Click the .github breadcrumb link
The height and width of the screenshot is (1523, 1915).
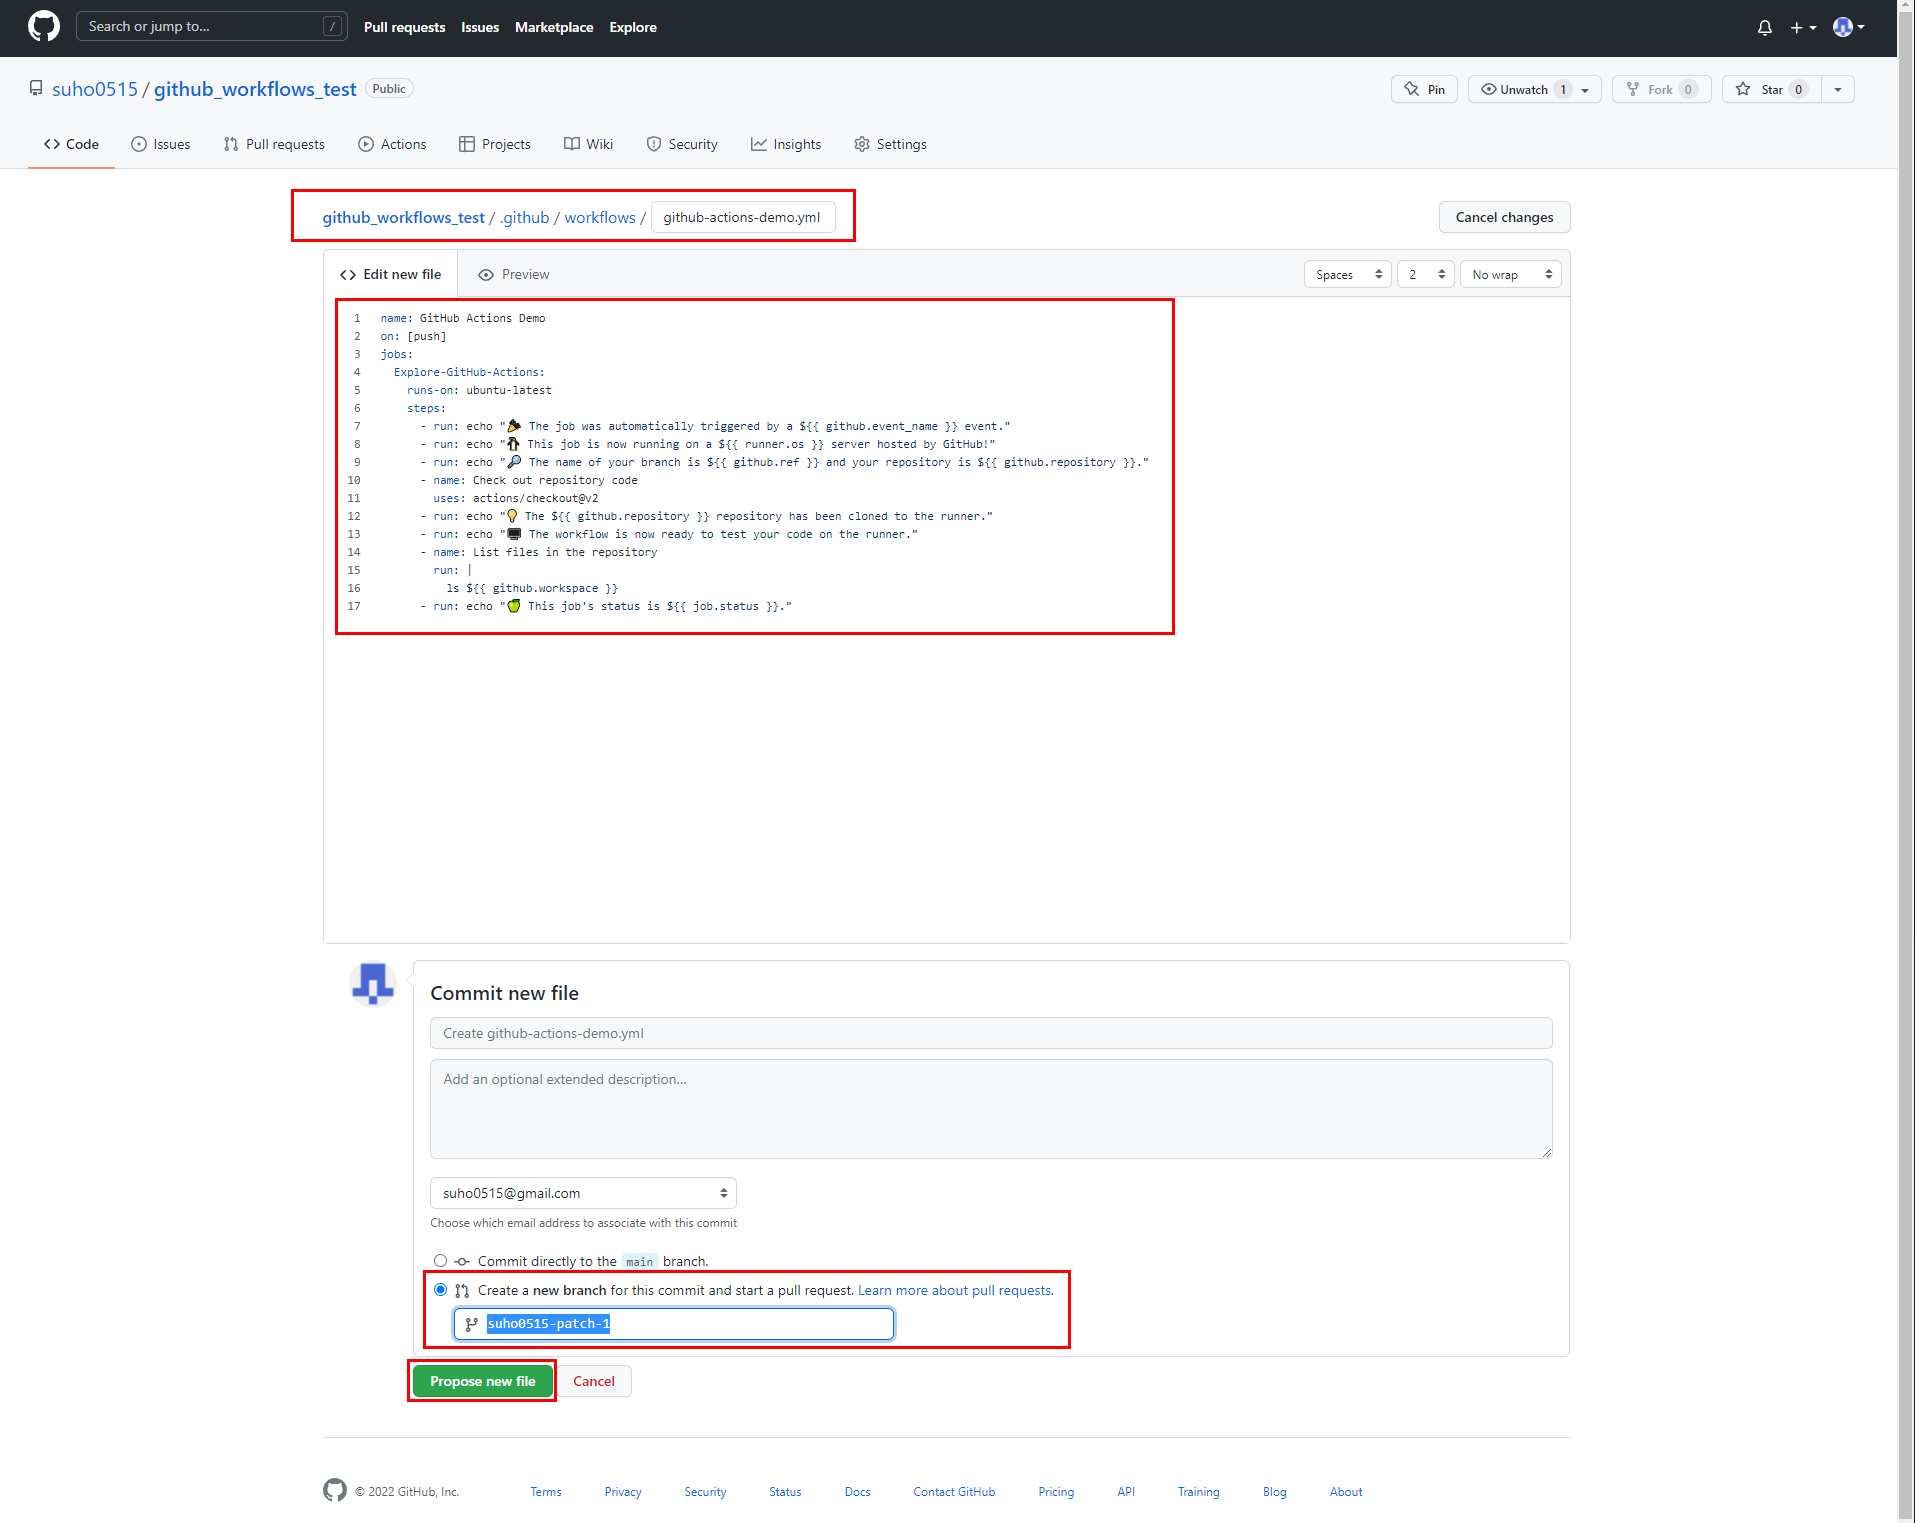coord(525,217)
